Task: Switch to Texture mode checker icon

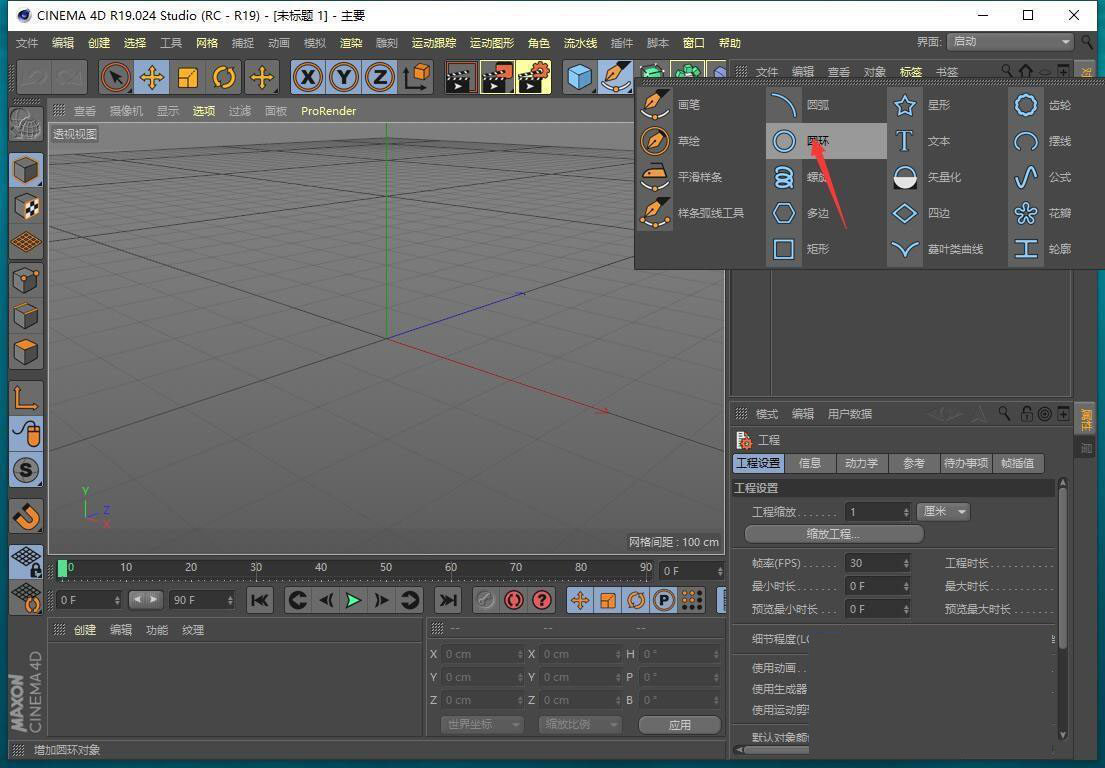Action: click(x=26, y=206)
